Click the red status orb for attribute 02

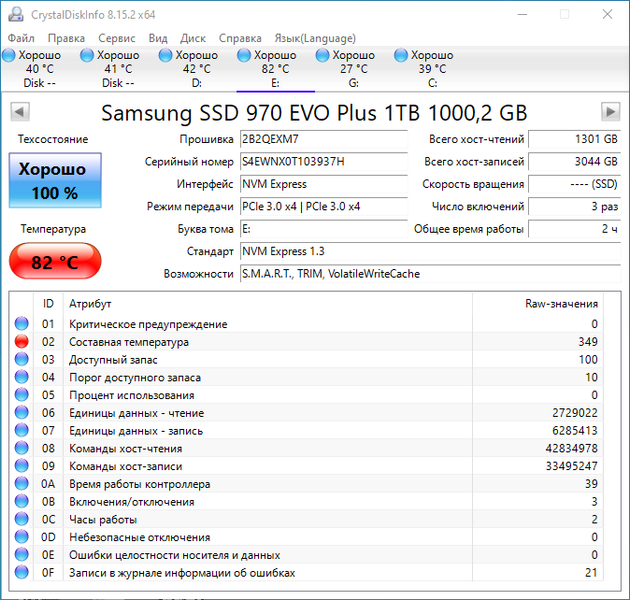coord(22,341)
